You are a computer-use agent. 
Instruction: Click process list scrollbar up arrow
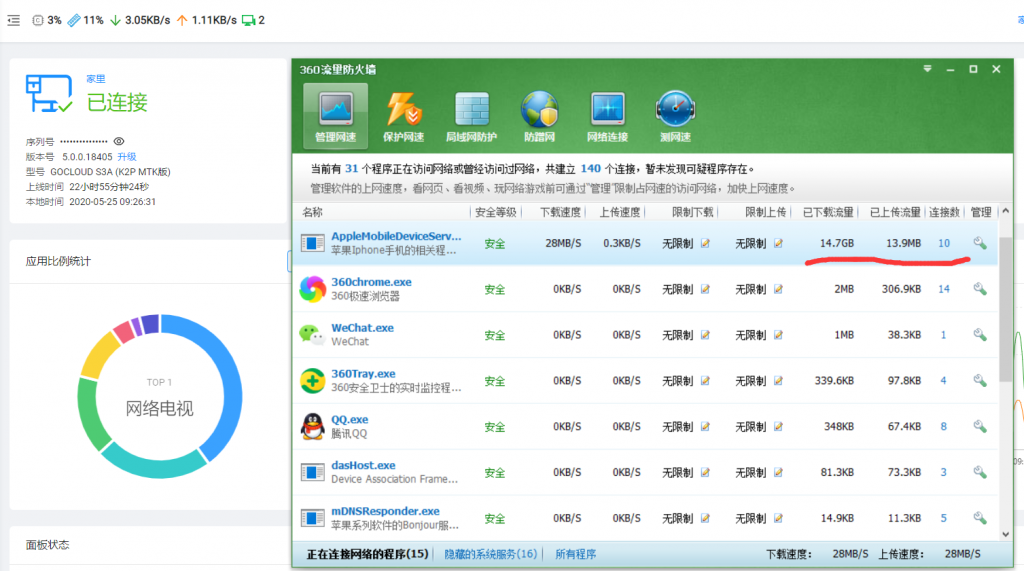click(x=1006, y=211)
